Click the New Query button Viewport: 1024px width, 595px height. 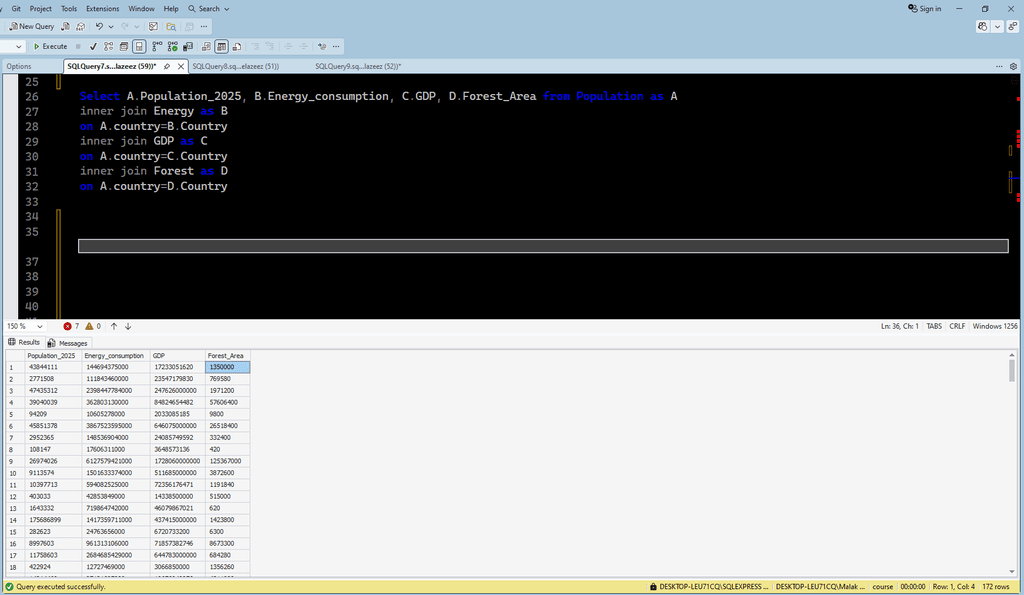(32, 26)
